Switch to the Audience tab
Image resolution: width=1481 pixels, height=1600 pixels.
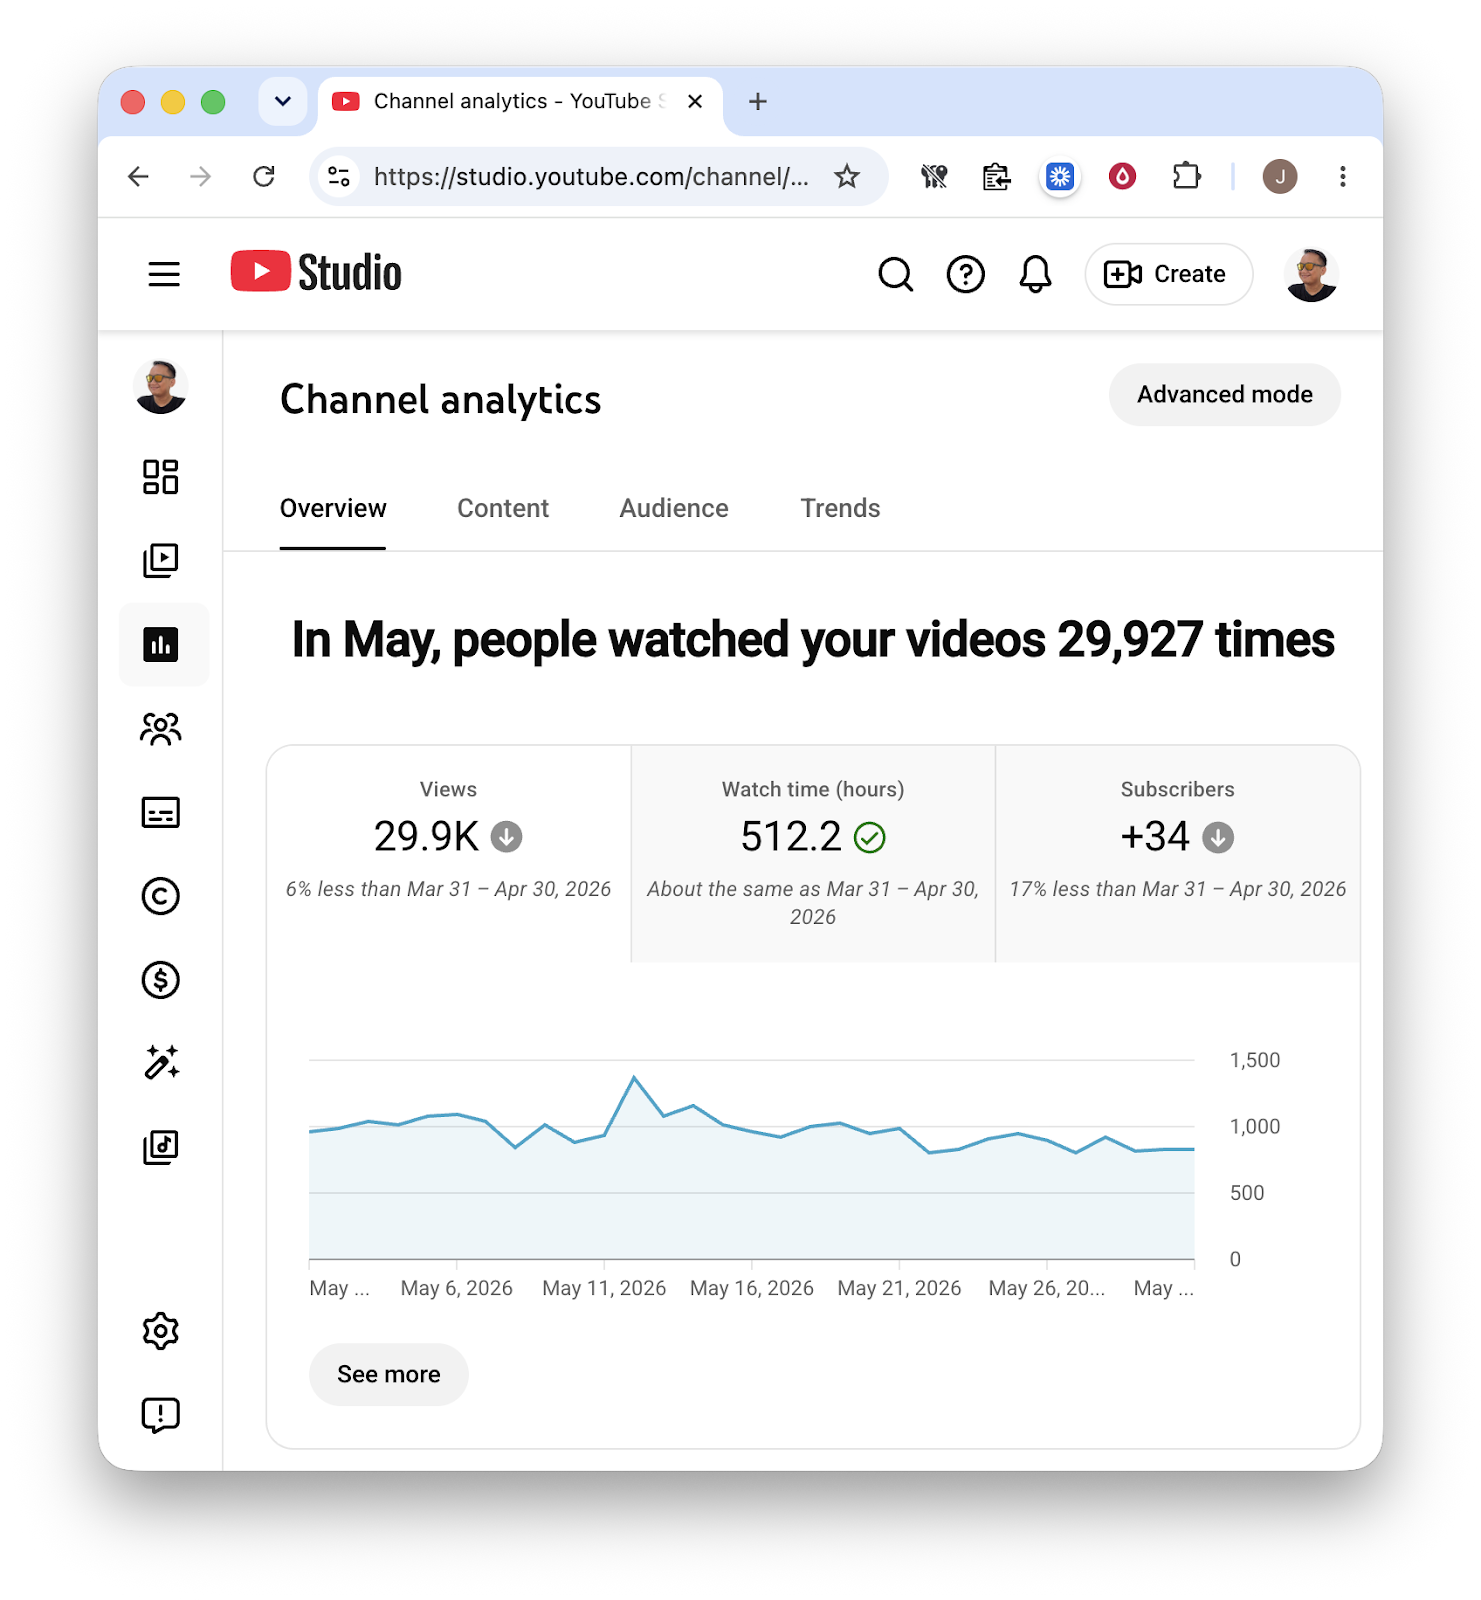(674, 509)
